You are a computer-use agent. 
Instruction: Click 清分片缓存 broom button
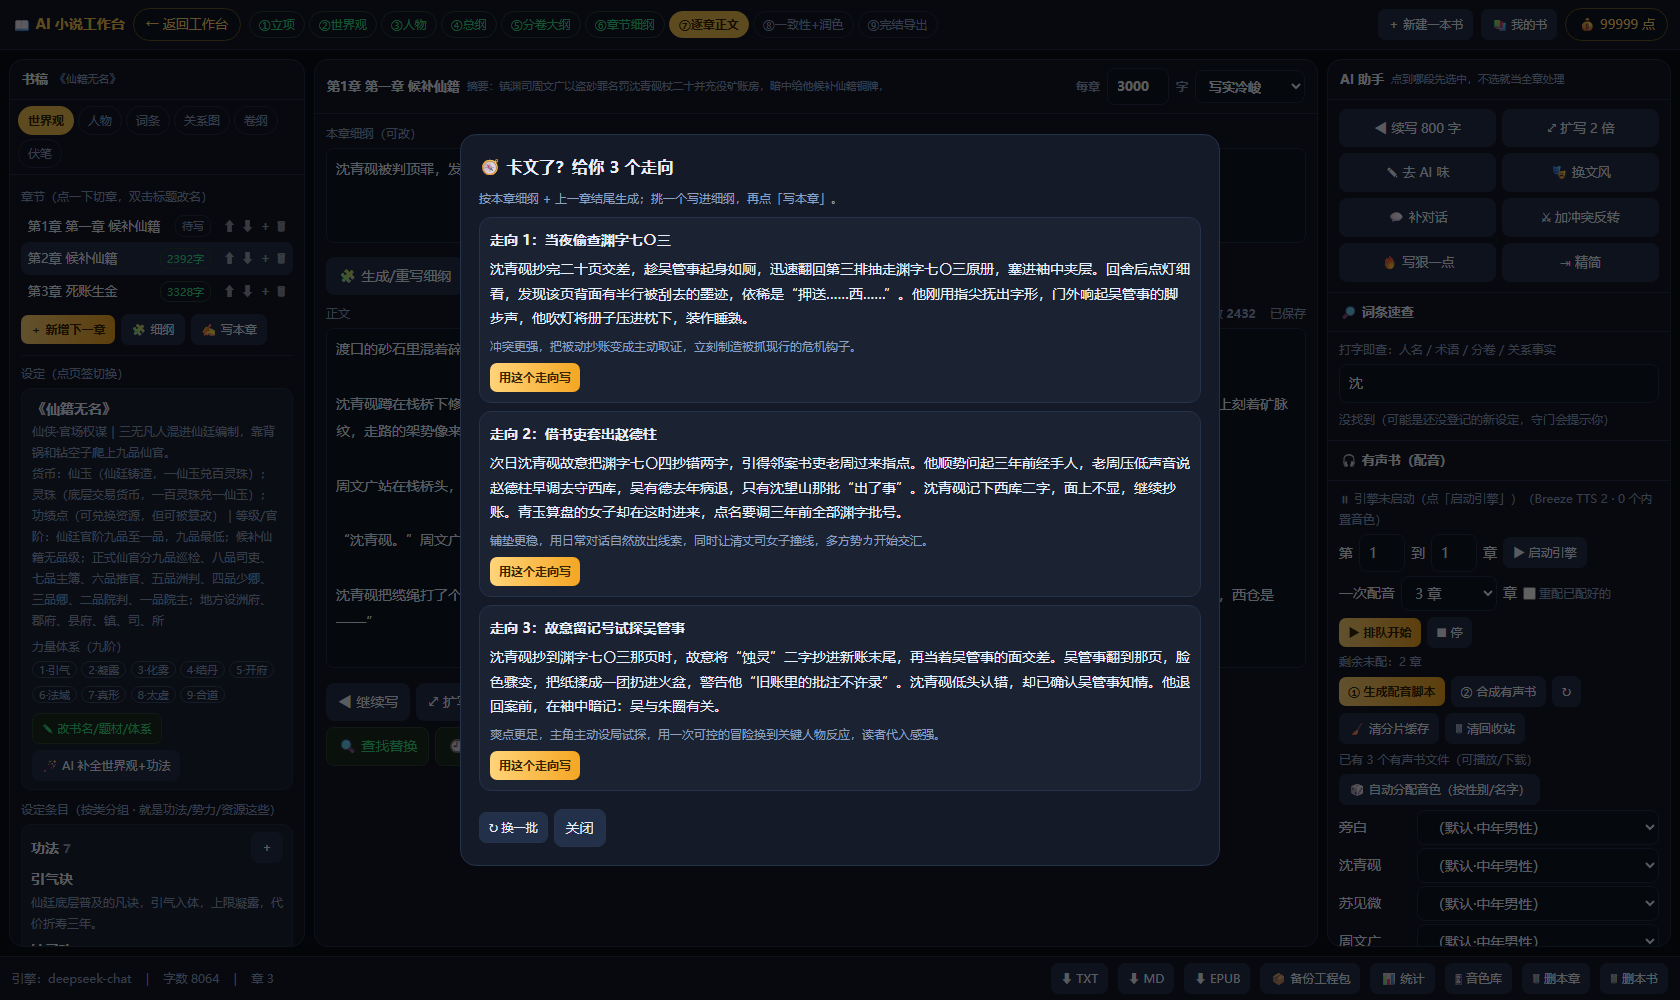1388,729
